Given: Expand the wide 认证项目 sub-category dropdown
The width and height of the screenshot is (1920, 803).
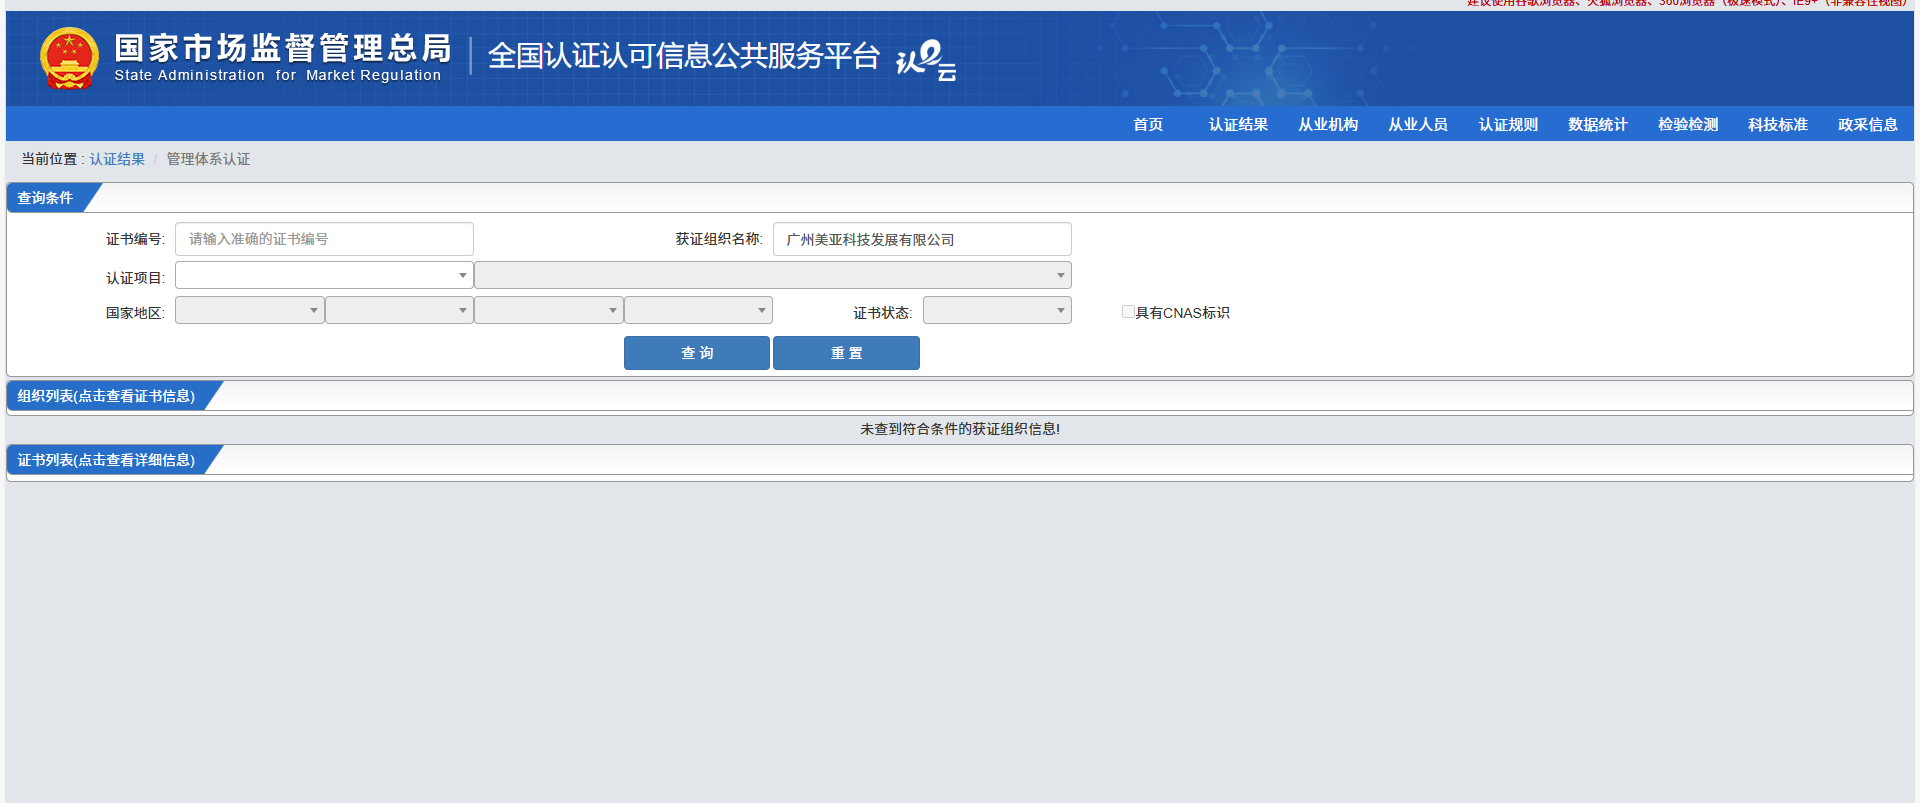Looking at the screenshot, I should coord(773,275).
